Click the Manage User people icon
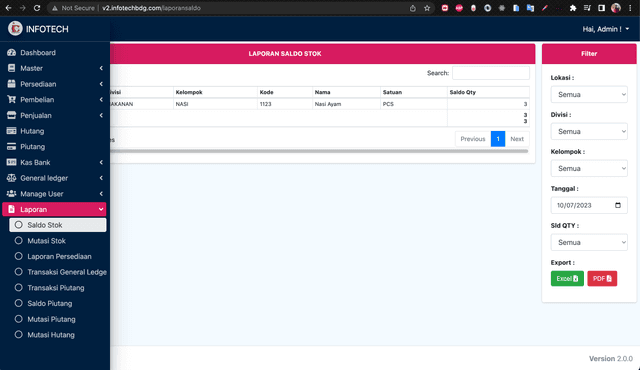Image resolution: width=640 pixels, height=370 pixels. click(x=11, y=193)
